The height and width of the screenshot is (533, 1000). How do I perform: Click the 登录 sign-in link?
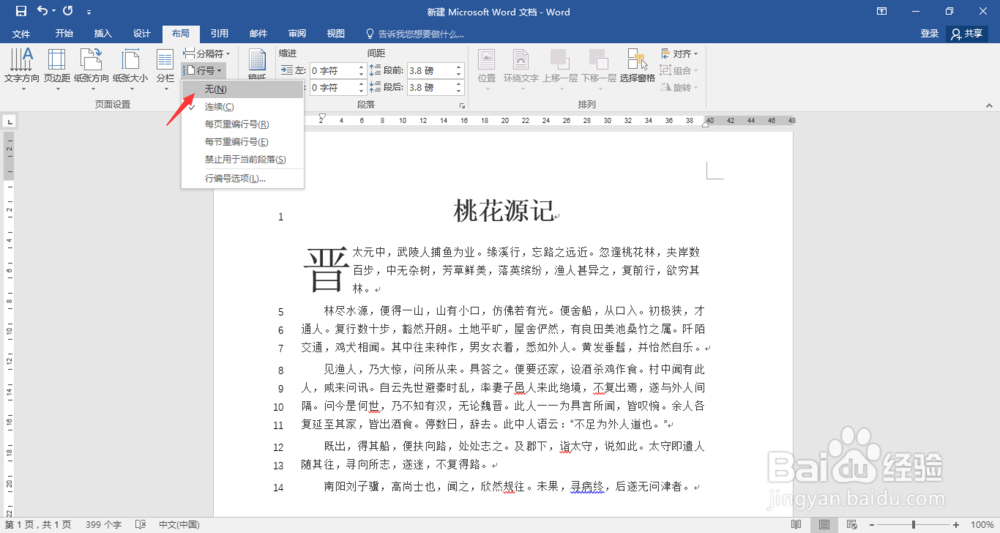click(x=929, y=34)
